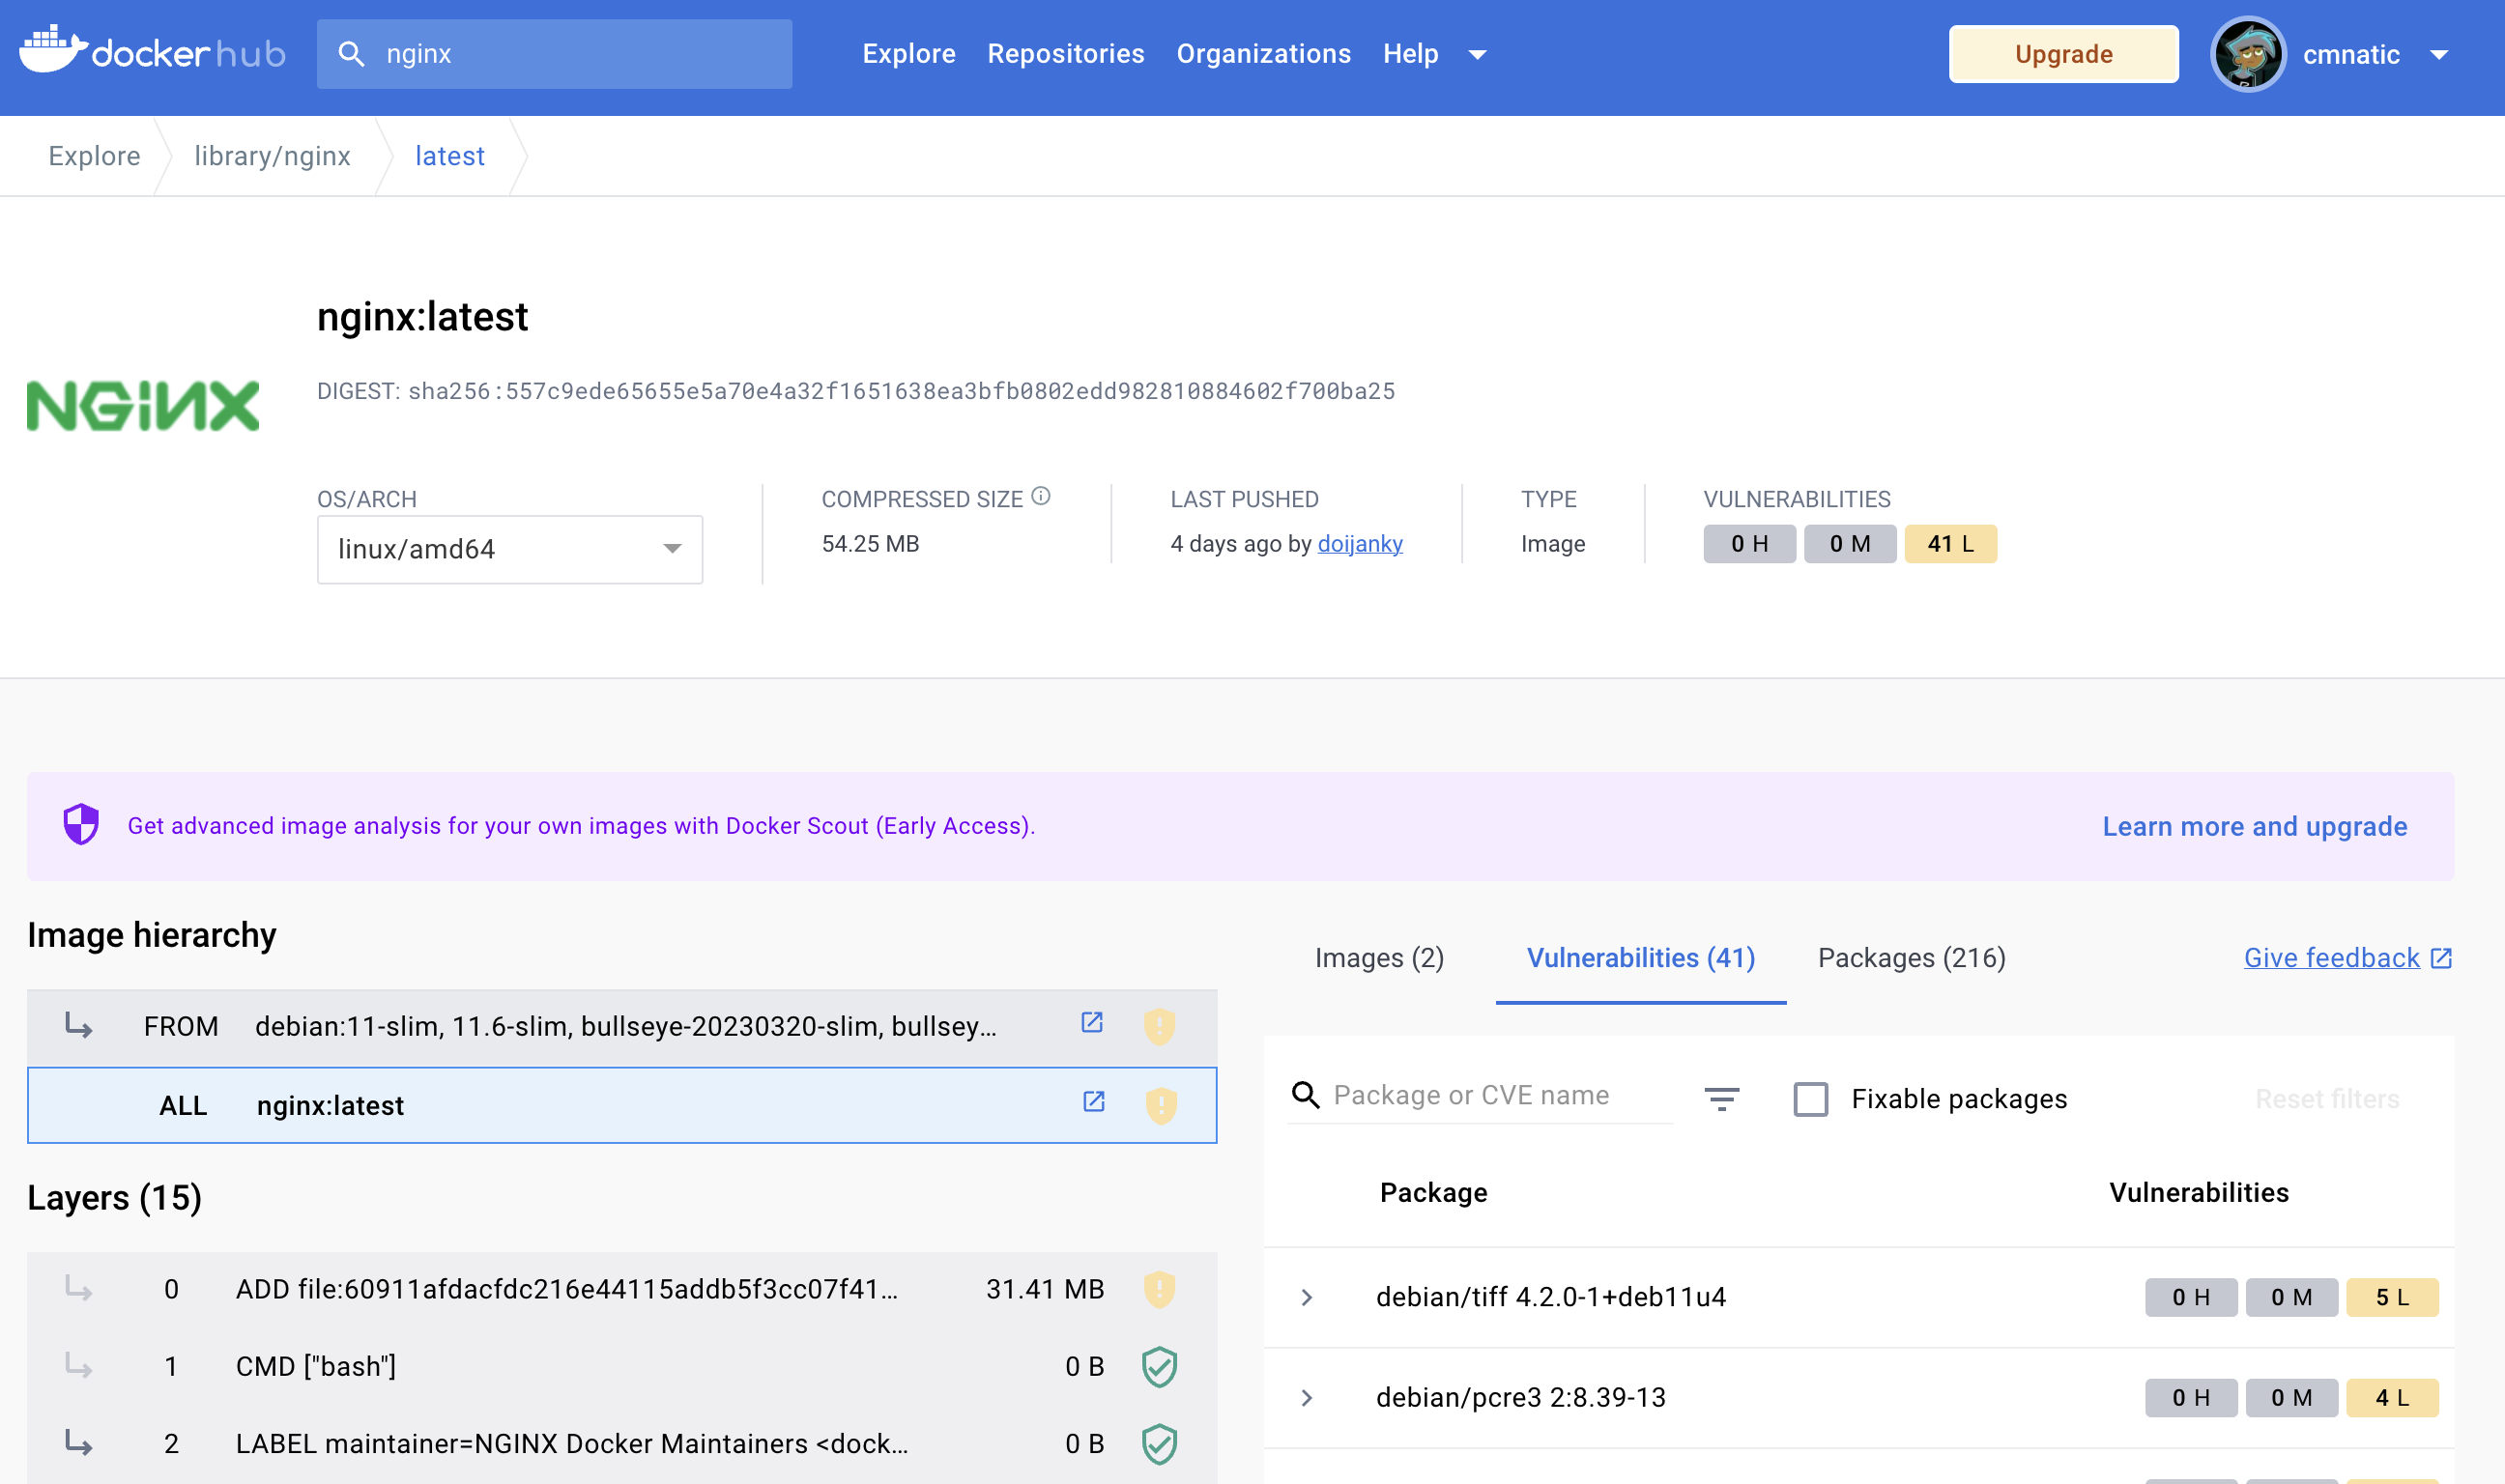This screenshot has width=2505, height=1484.
Task: Enable the Fixable packages checkbox
Action: coord(1810,1099)
